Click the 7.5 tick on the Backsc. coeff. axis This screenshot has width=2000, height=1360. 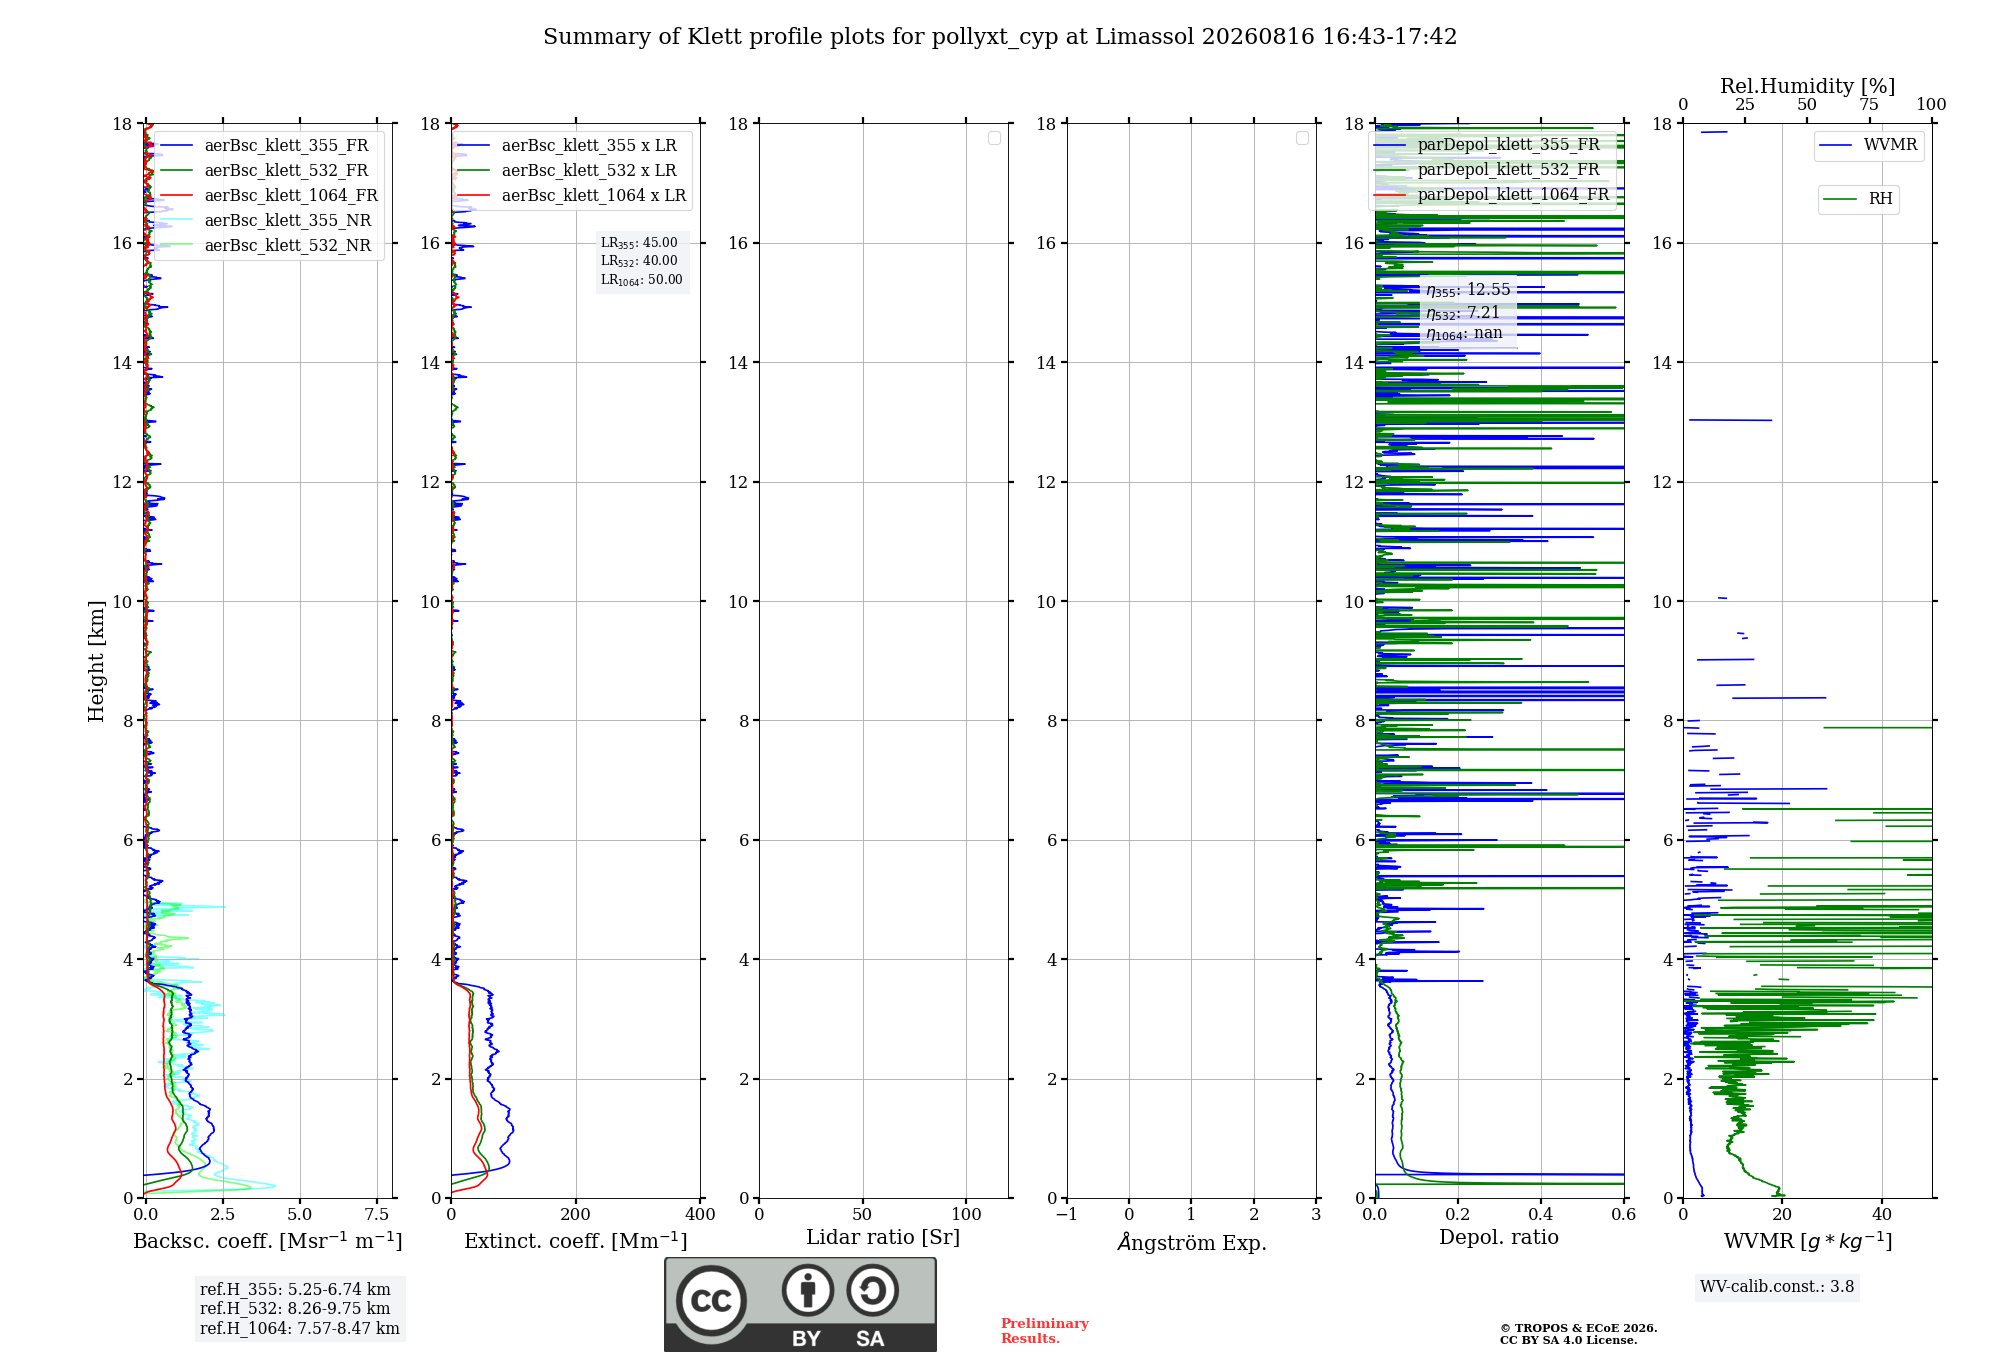tap(377, 1214)
